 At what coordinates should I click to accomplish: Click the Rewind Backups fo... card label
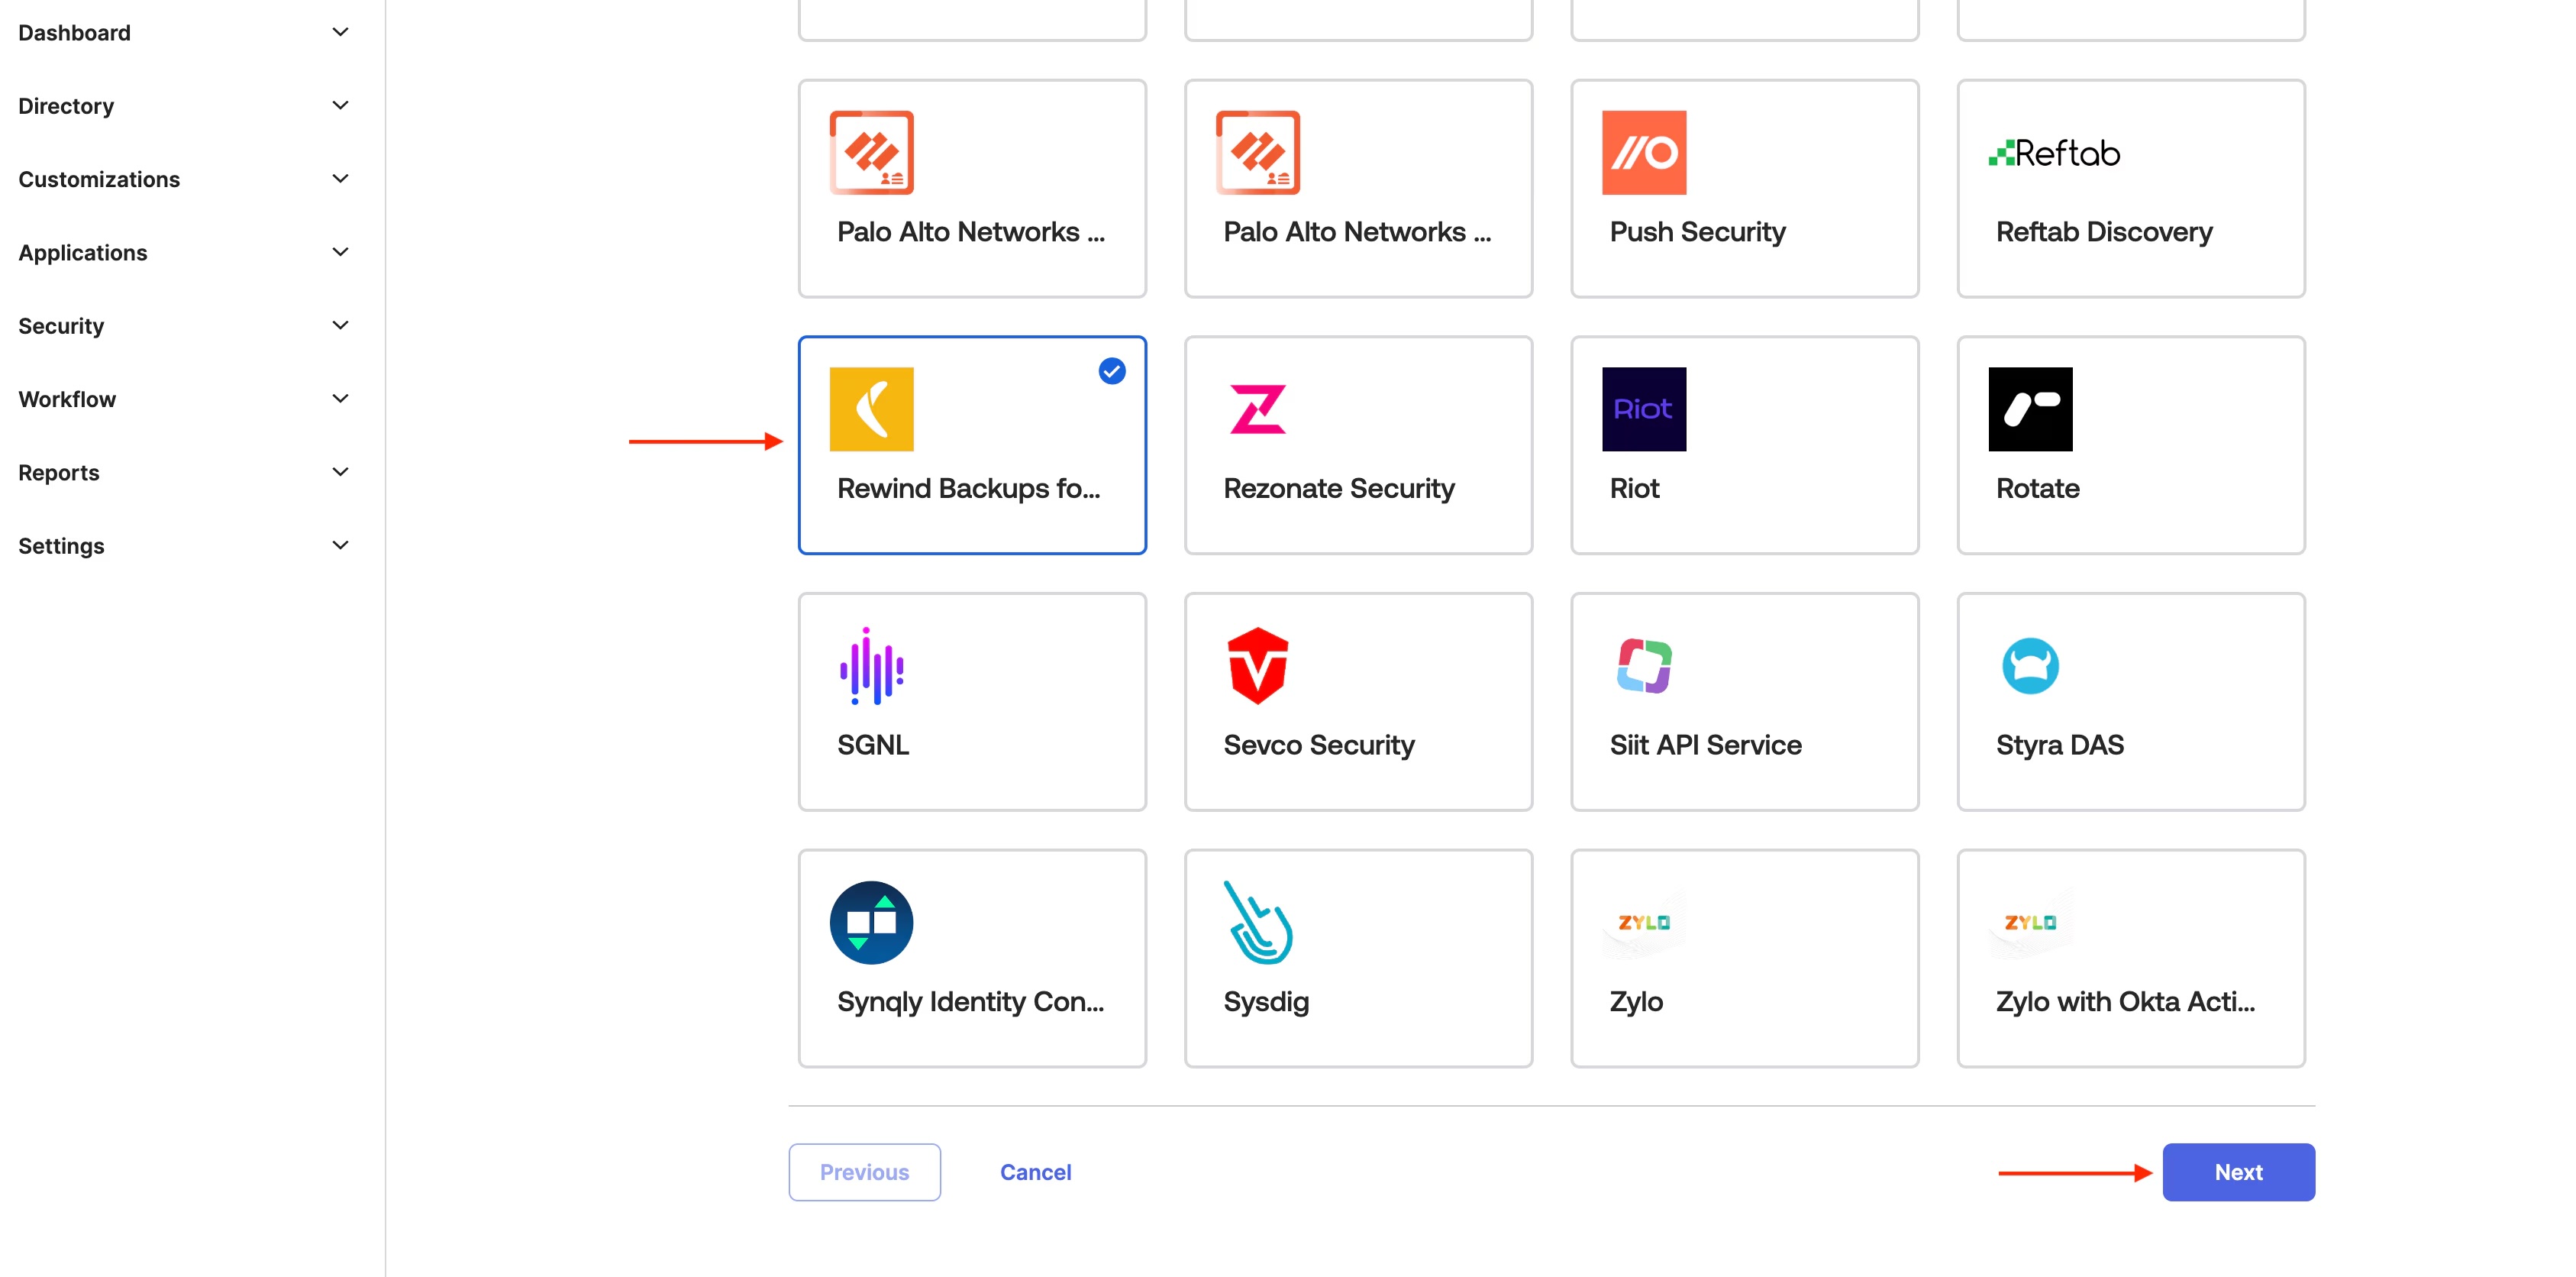point(968,489)
